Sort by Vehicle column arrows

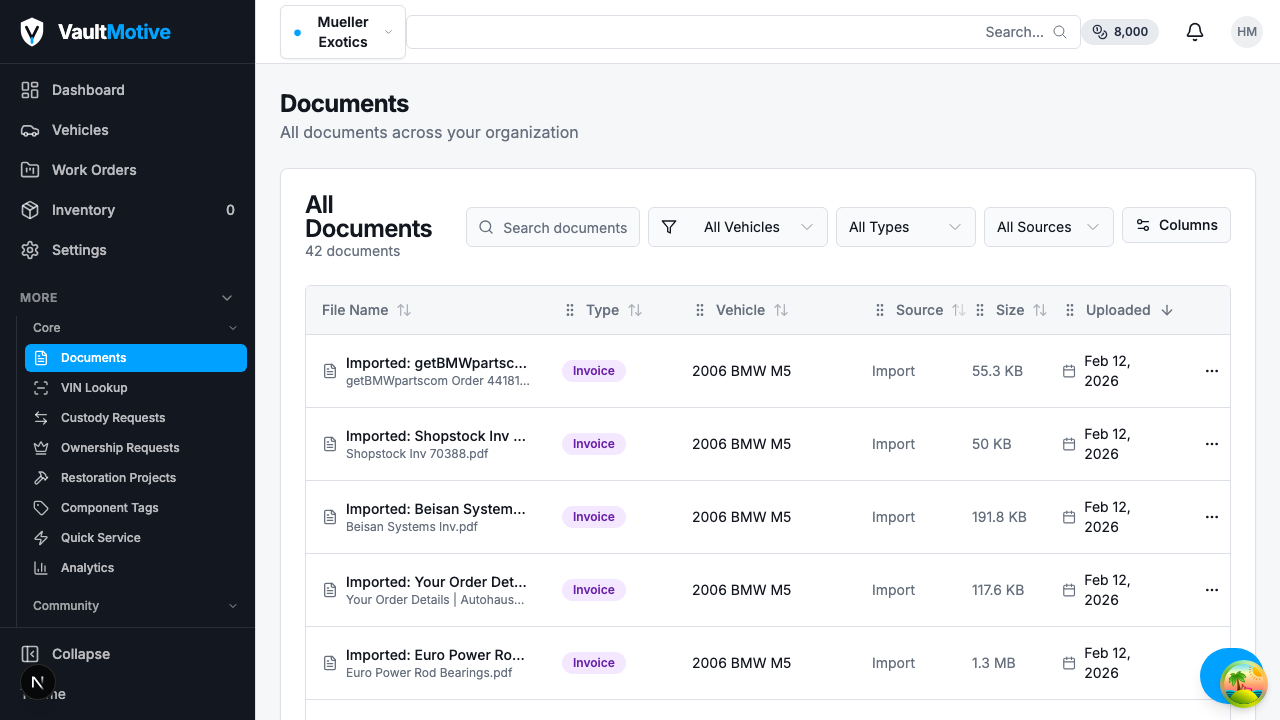(x=781, y=310)
